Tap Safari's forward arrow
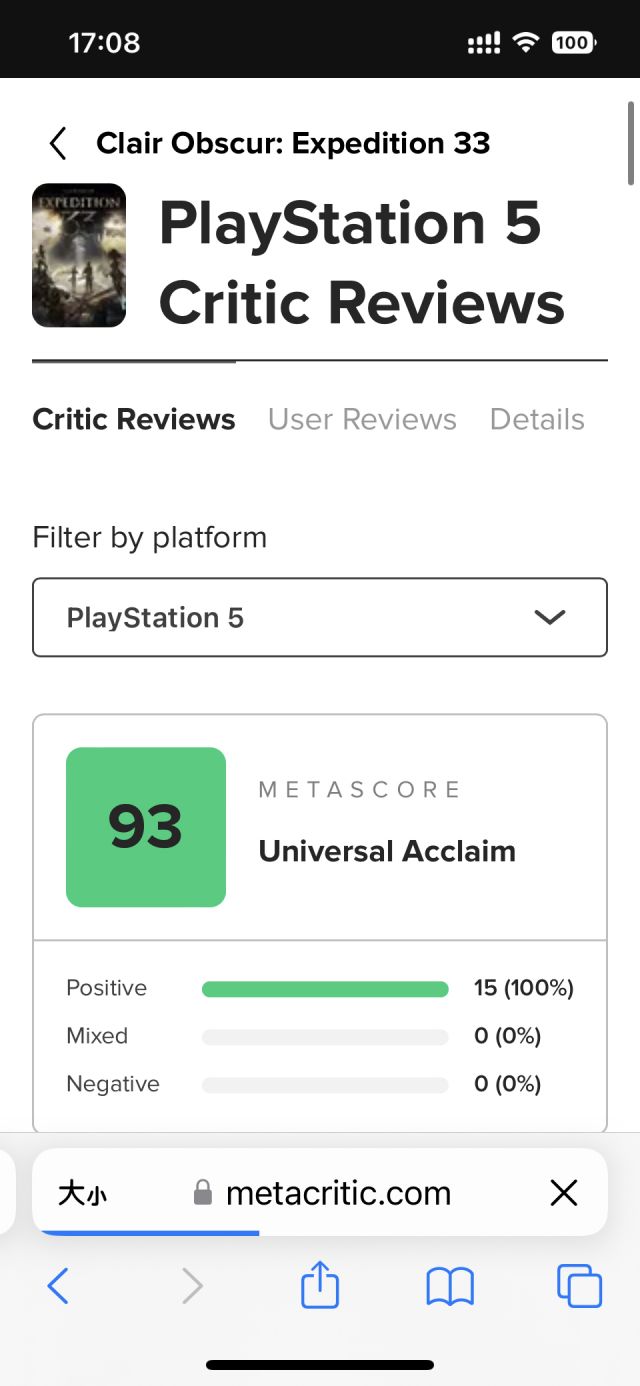The width and height of the screenshot is (640, 1386). [x=192, y=1286]
